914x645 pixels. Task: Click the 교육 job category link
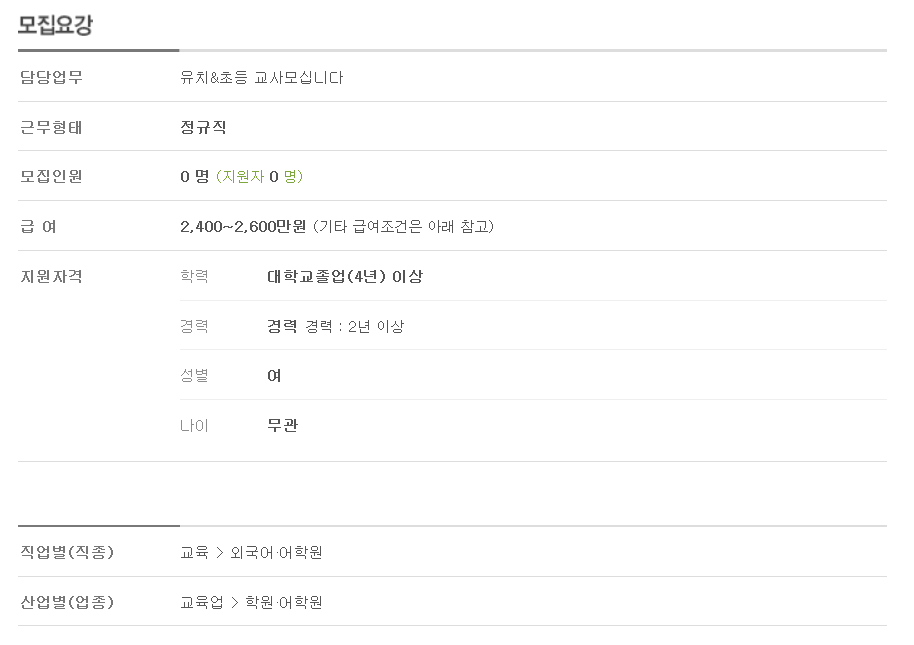tap(194, 552)
